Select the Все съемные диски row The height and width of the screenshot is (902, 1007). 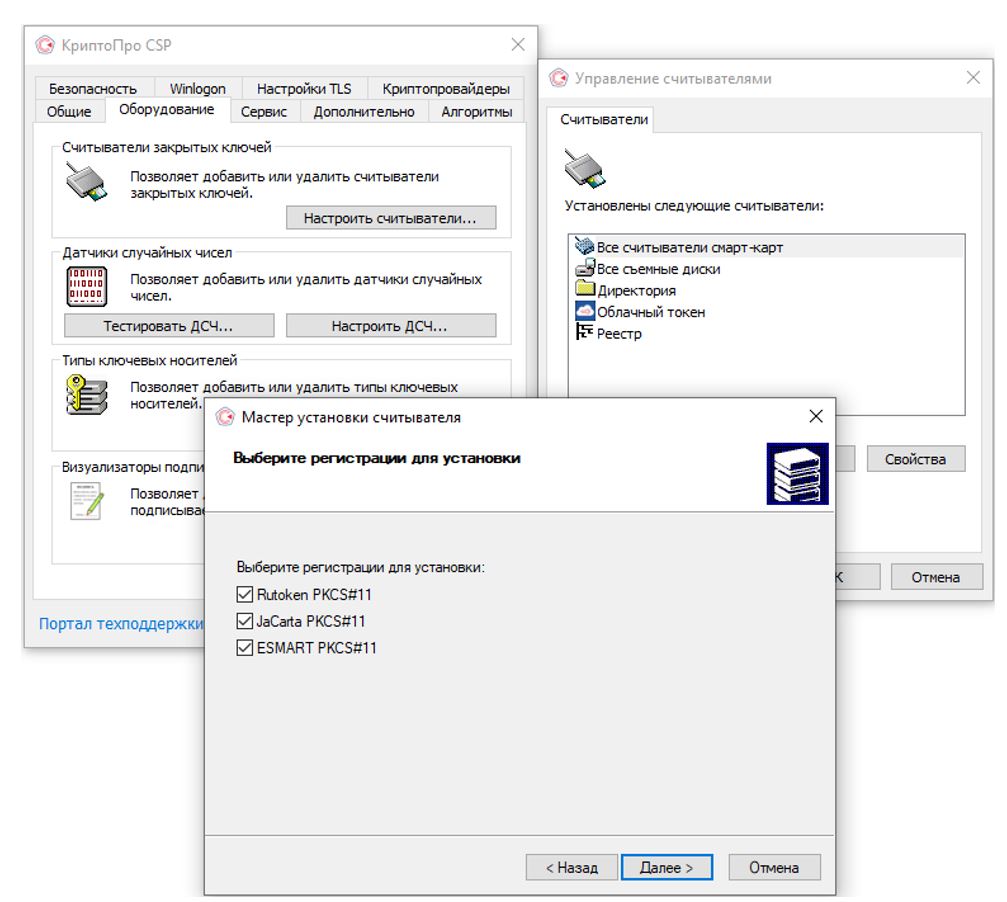pos(767,268)
